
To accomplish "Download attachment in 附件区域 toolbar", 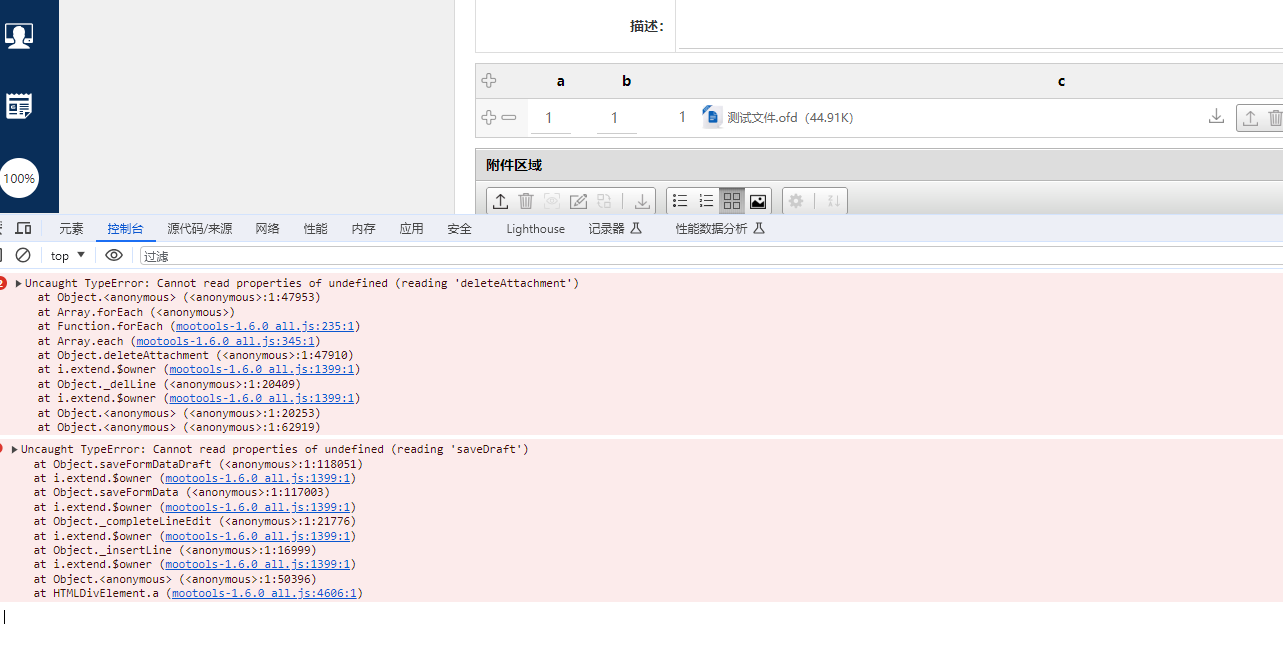I will pos(642,201).
